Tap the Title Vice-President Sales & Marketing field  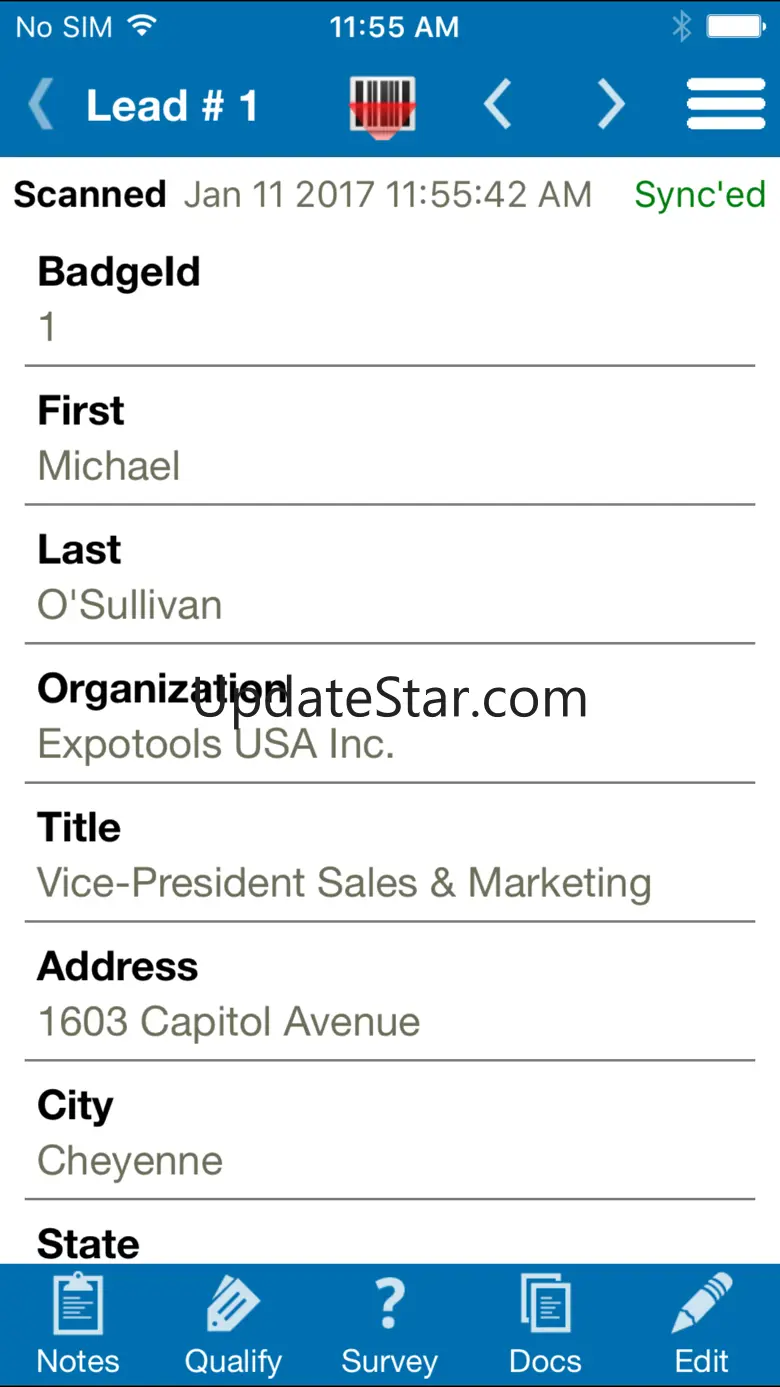(344, 883)
